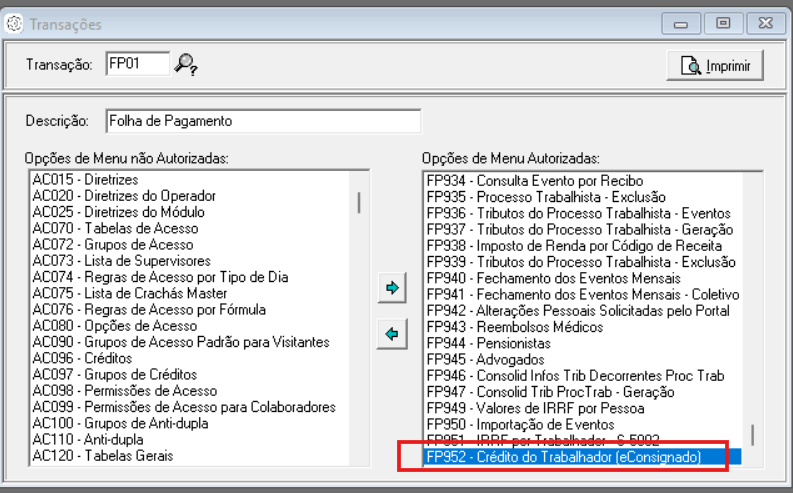Focus the Descrição text field

pos(263,121)
